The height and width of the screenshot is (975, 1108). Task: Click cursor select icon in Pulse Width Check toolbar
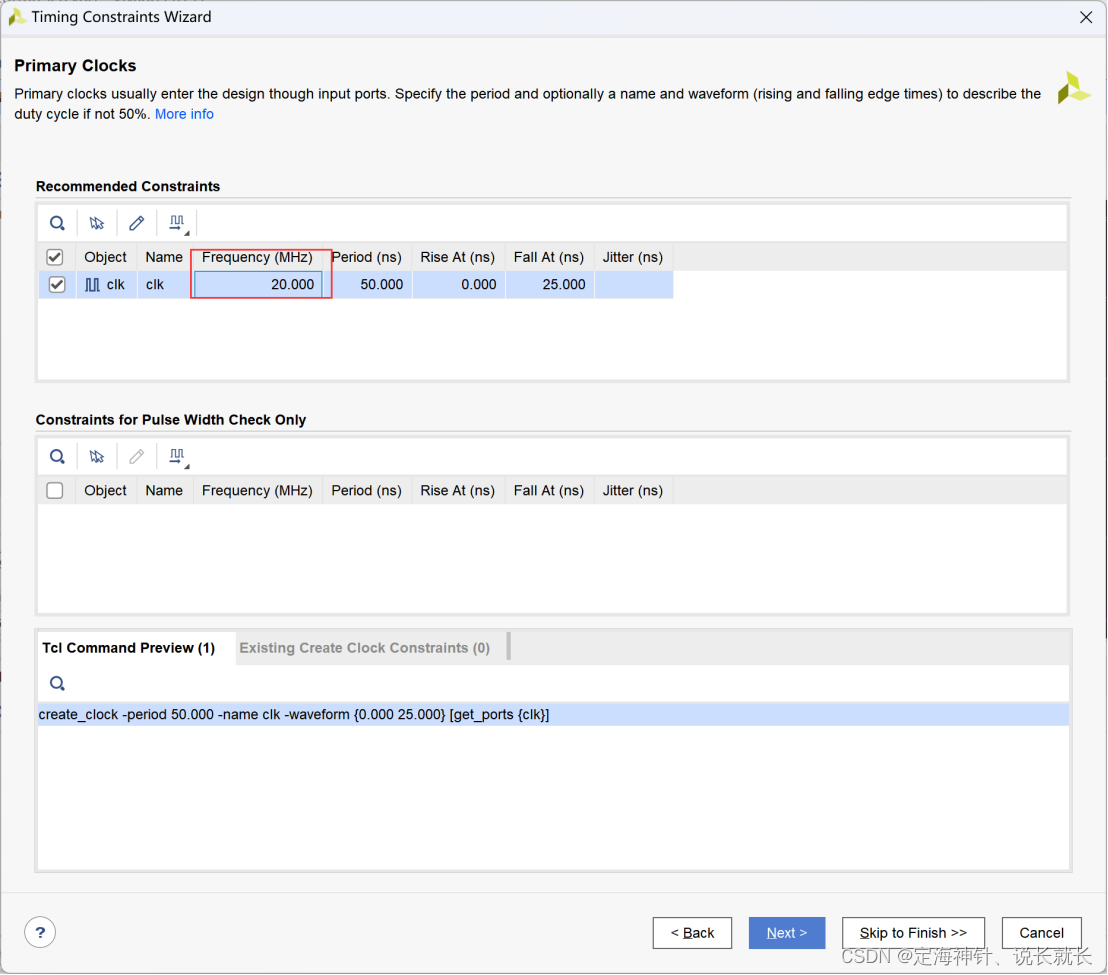97,456
